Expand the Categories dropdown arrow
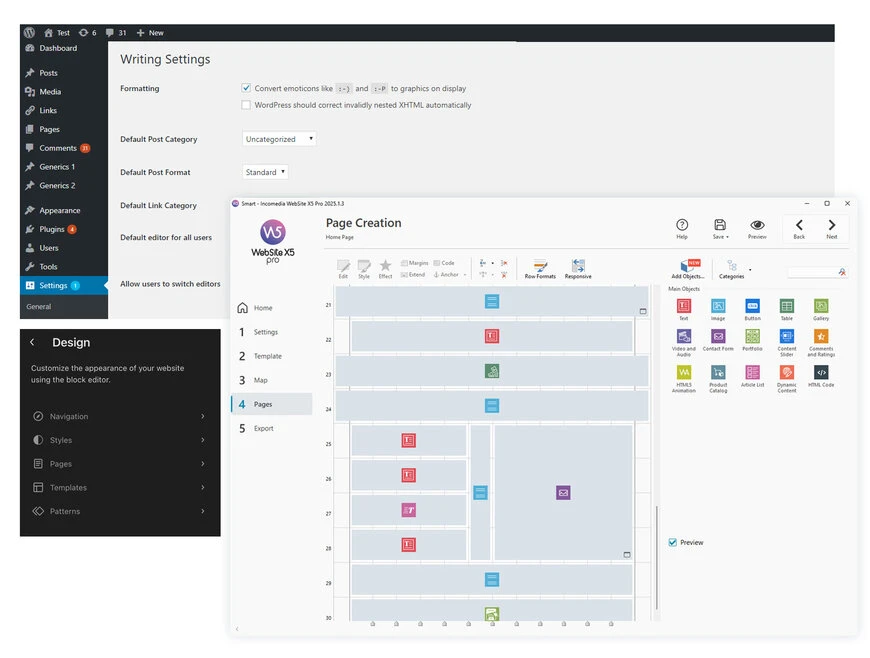 [x=750, y=270]
